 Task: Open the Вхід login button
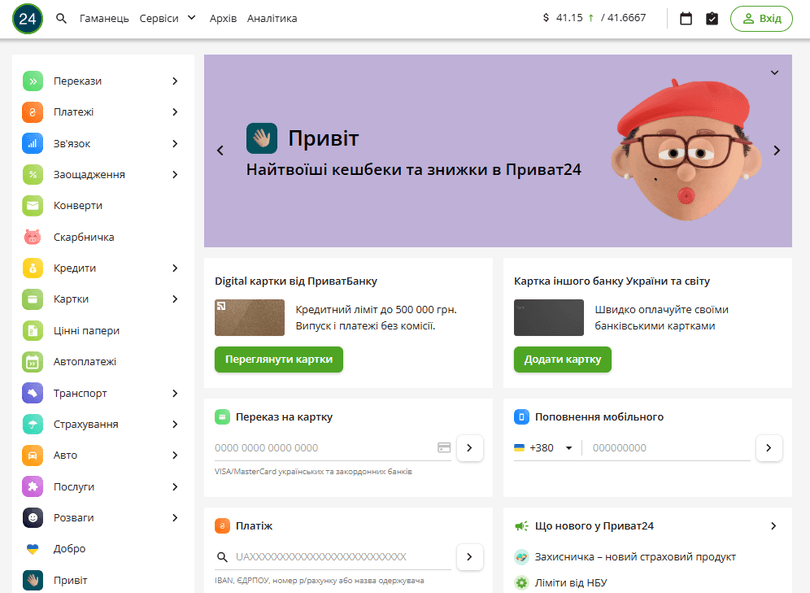761,18
